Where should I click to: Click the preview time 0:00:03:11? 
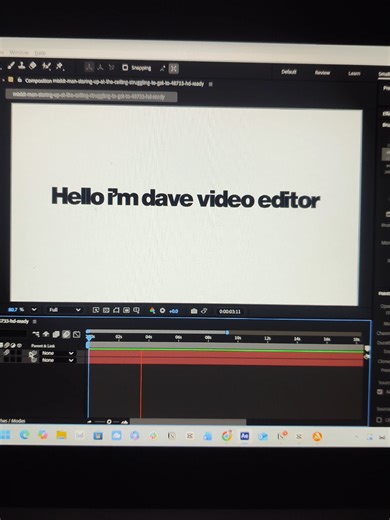pyautogui.click(x=230, y=311)
